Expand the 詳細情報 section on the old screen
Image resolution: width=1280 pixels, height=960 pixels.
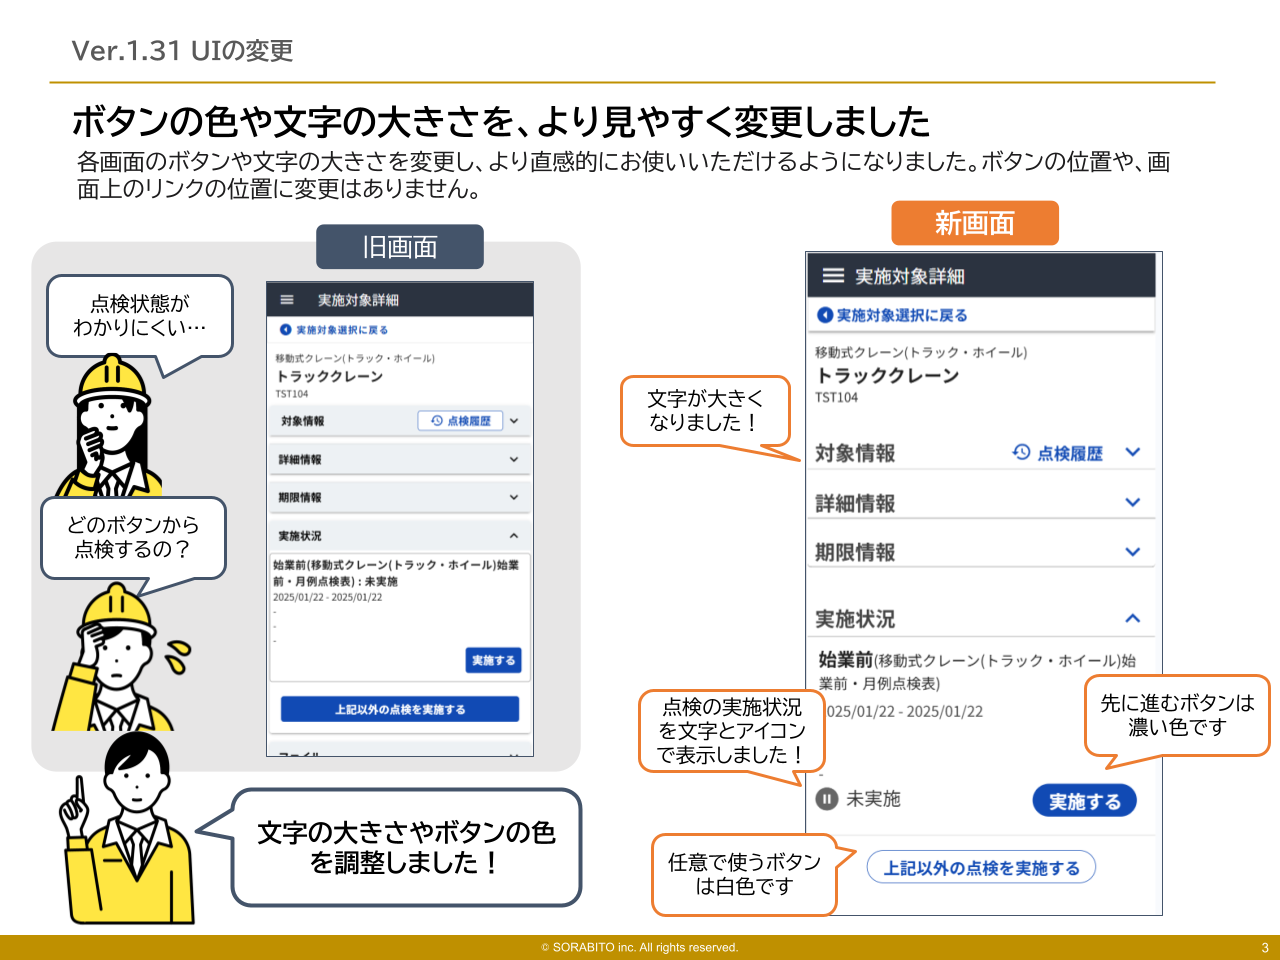click(x=513, y=459)
